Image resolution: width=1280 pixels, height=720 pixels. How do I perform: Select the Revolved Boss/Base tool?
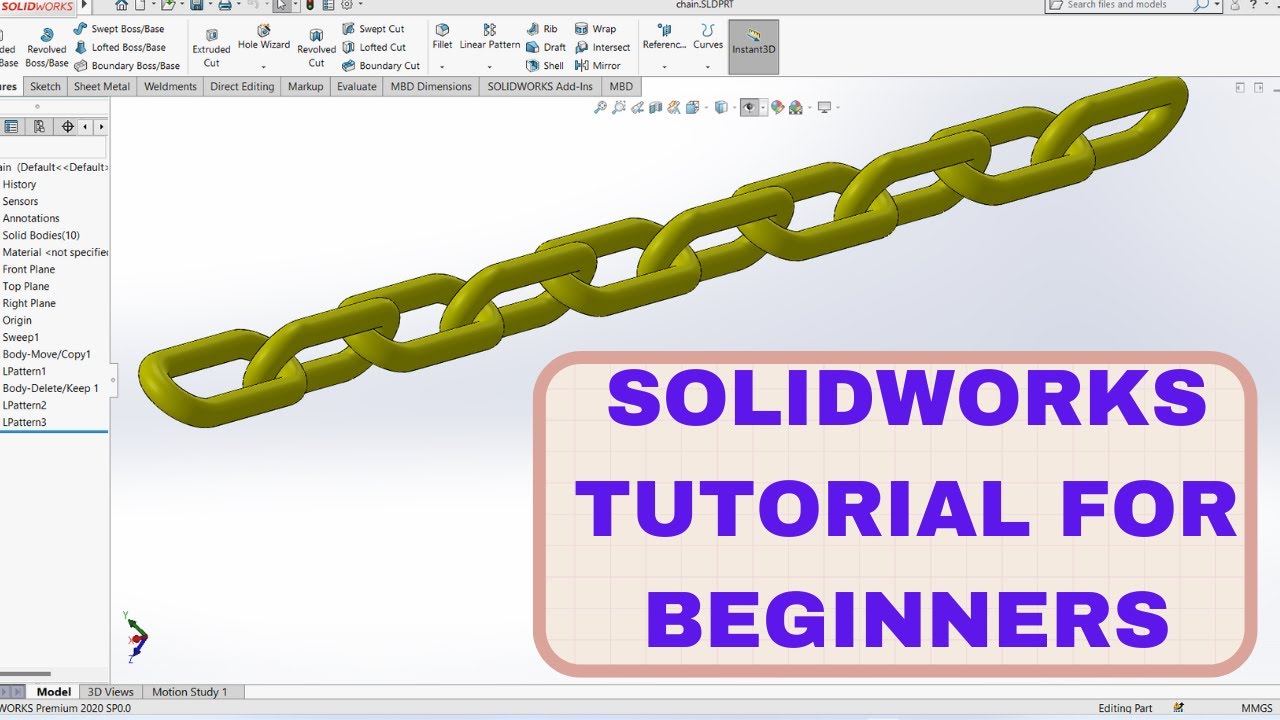(47, 48)
